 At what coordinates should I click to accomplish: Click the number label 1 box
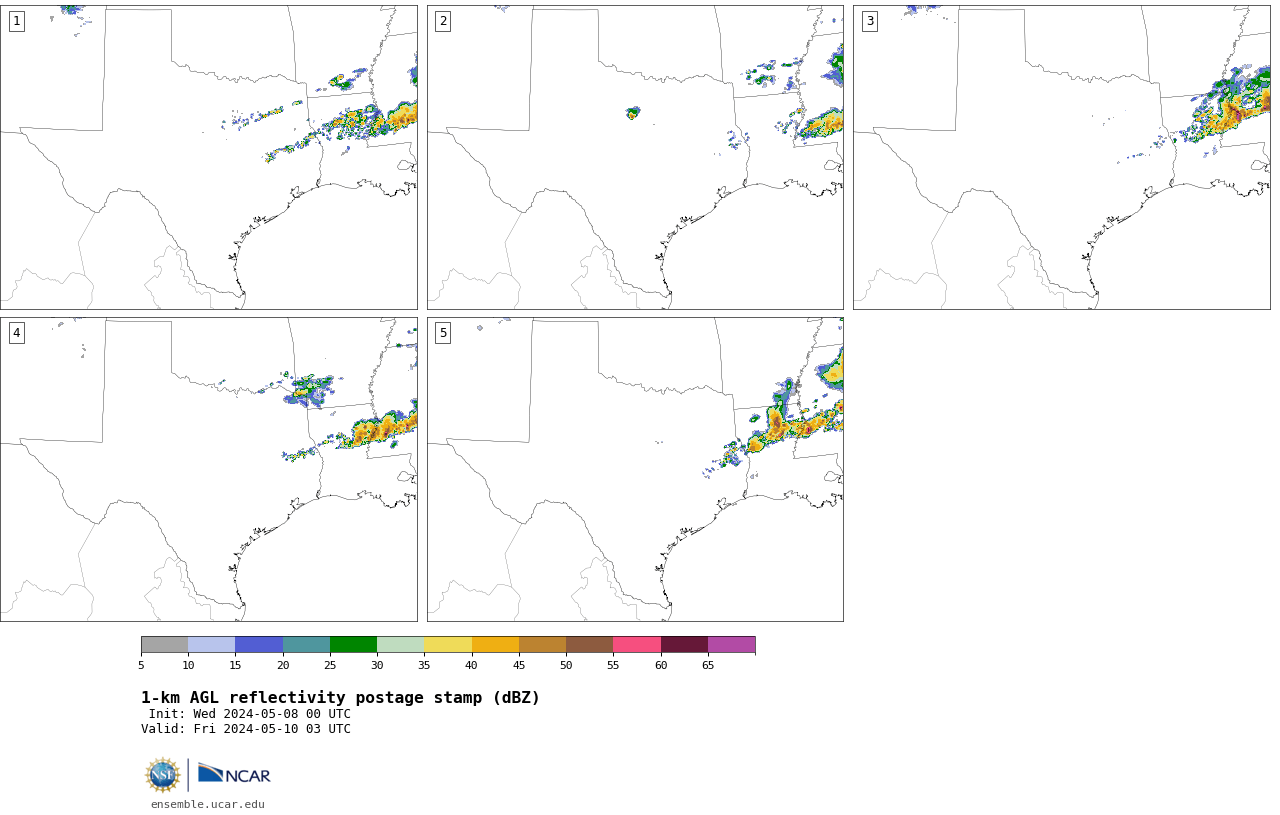(16, 21)
